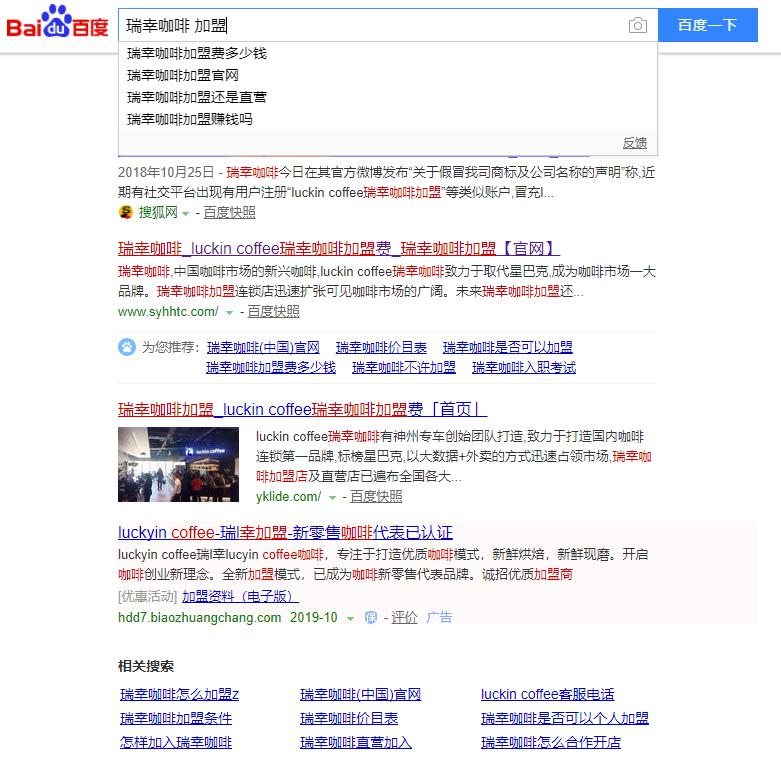
Task: Open 百度快照 for syhhtc.com result
Action: tap(273, 312)
